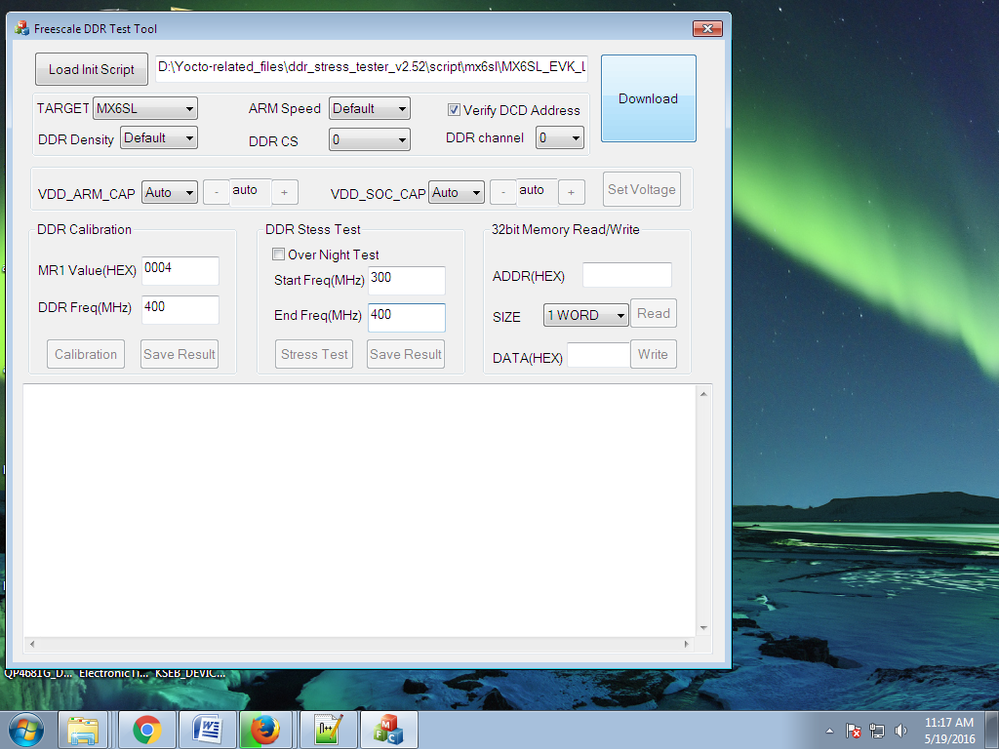Click Save Result under DDR Stess Test

click(x=406, y=354)
